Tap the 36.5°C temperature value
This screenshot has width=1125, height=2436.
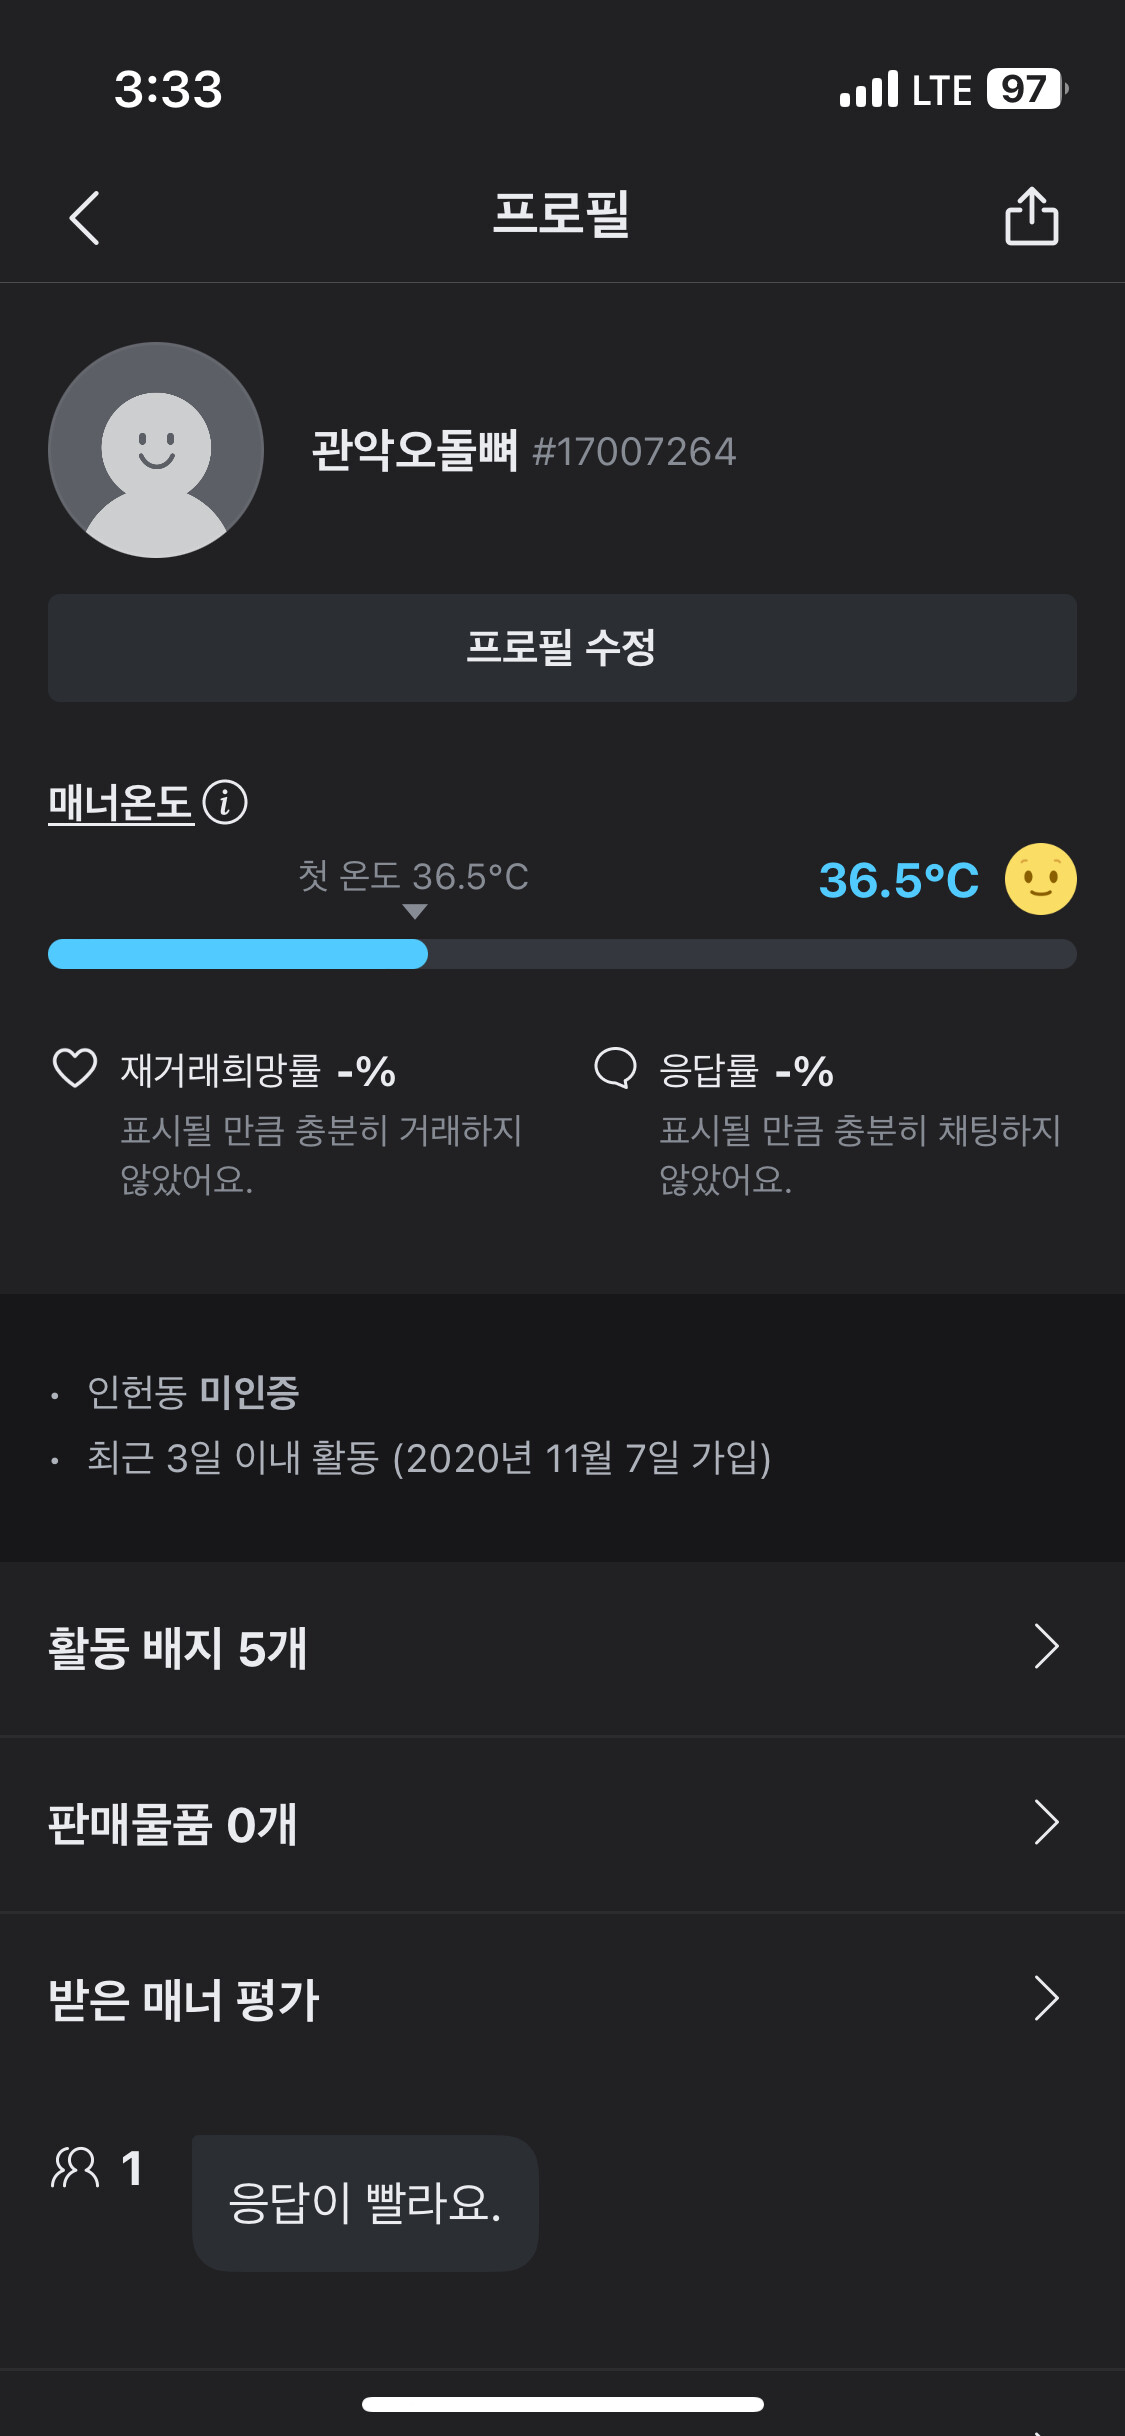898,881
